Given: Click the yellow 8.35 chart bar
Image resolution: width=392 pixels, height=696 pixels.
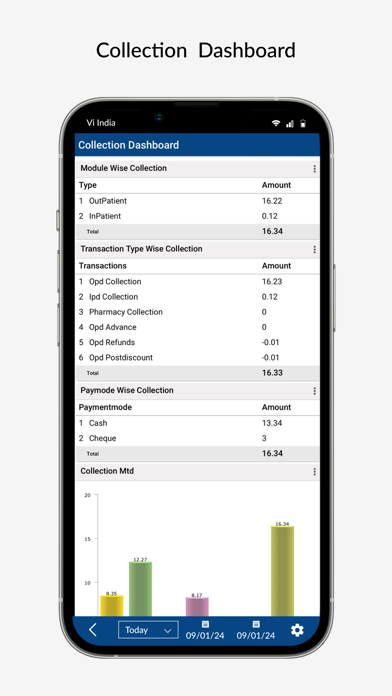Looking at the screenshot, I should tap(111, 605).
